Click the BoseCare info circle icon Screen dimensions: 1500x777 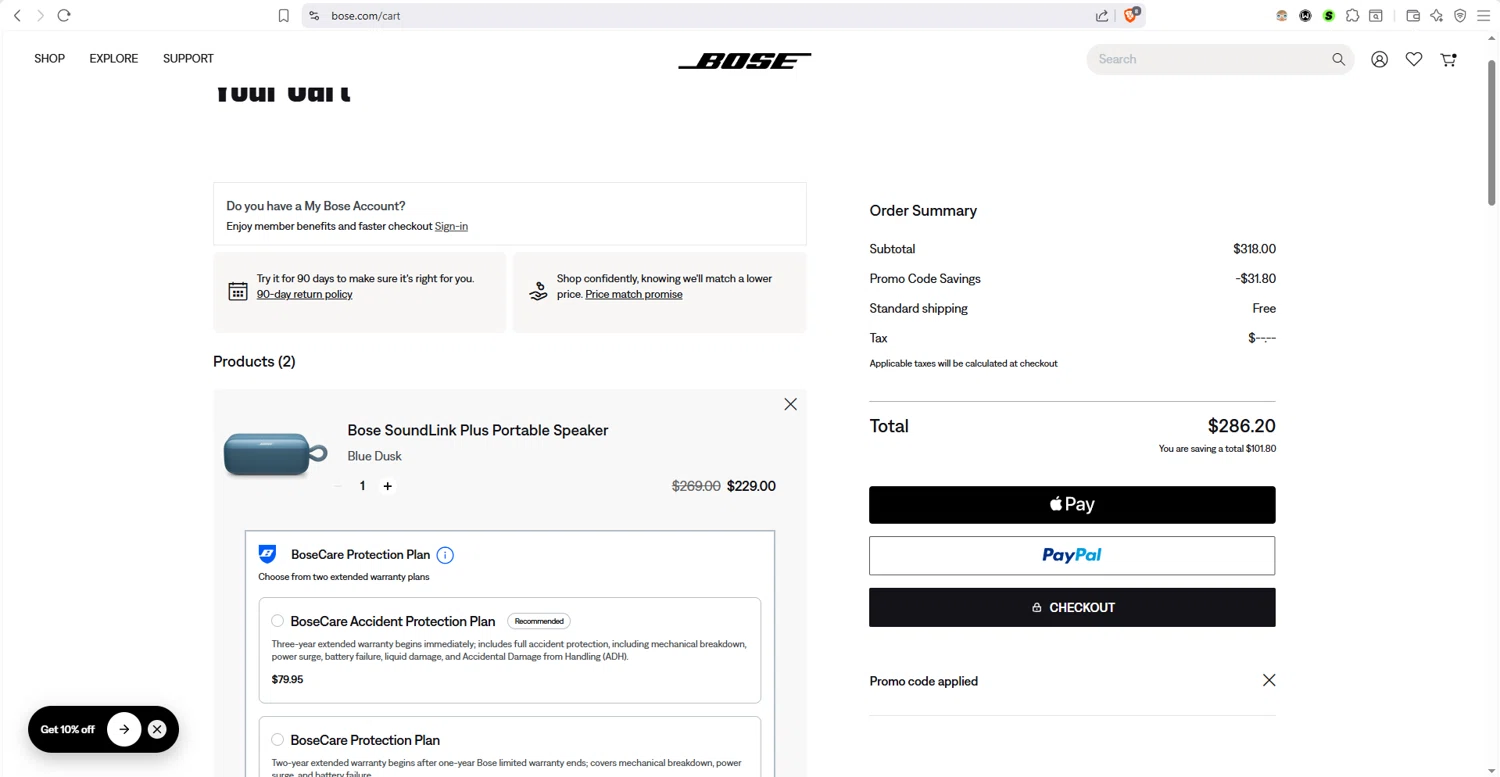(445, 555)
